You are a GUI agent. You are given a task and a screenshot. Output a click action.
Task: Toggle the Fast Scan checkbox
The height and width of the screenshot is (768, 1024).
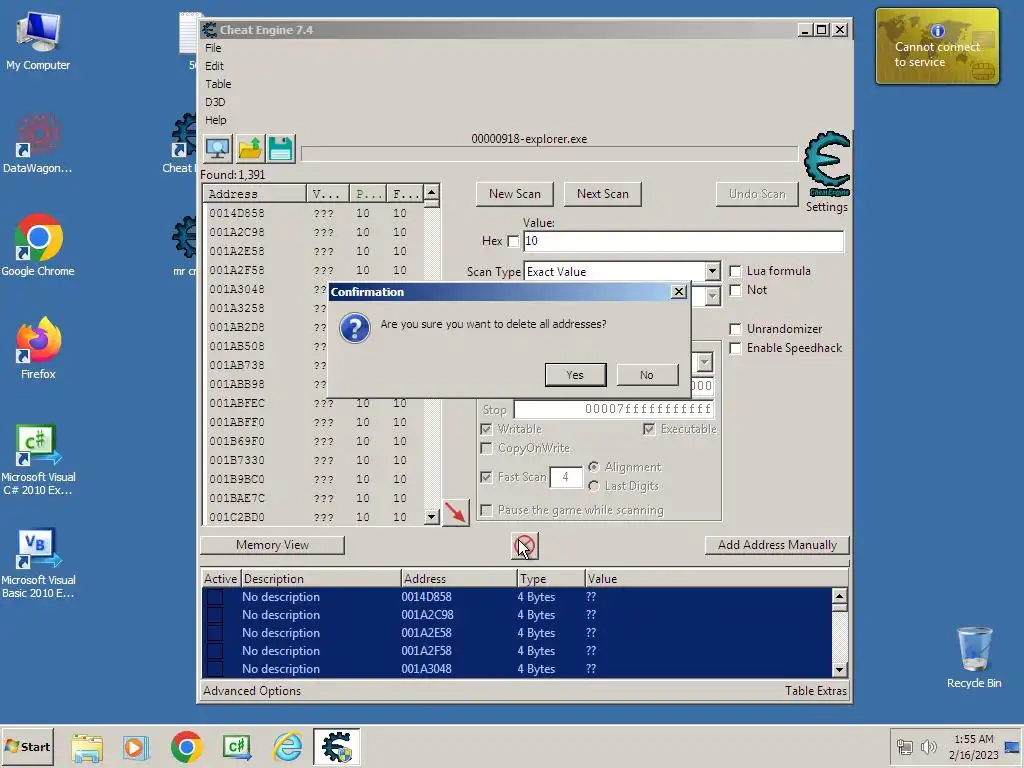click(486, 477)
